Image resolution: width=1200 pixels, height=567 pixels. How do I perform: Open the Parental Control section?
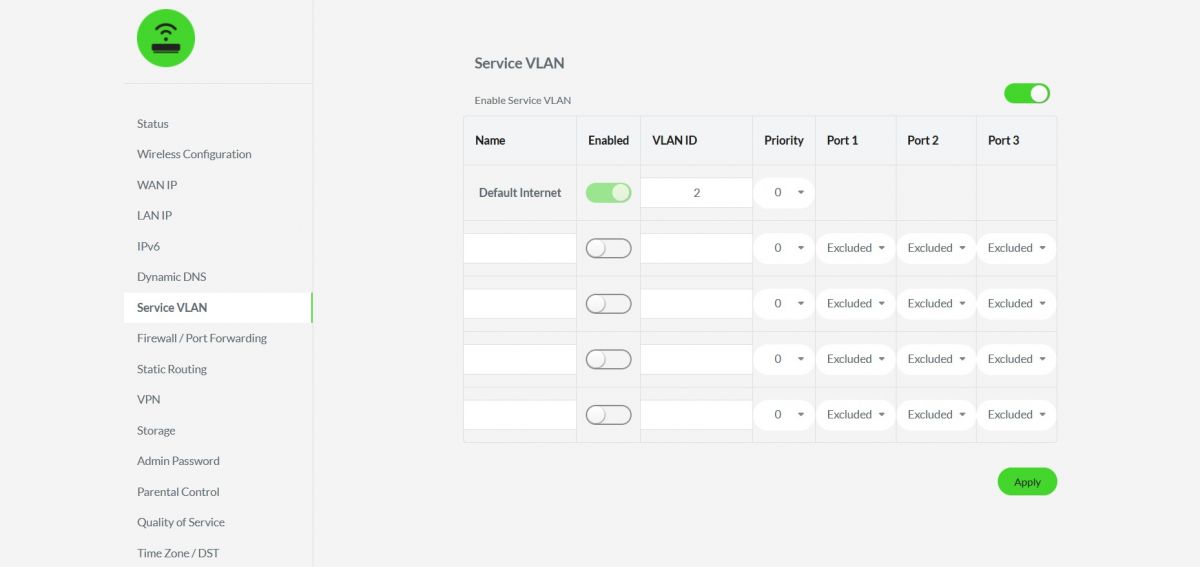pyautogui.click(x=178, y=491)
